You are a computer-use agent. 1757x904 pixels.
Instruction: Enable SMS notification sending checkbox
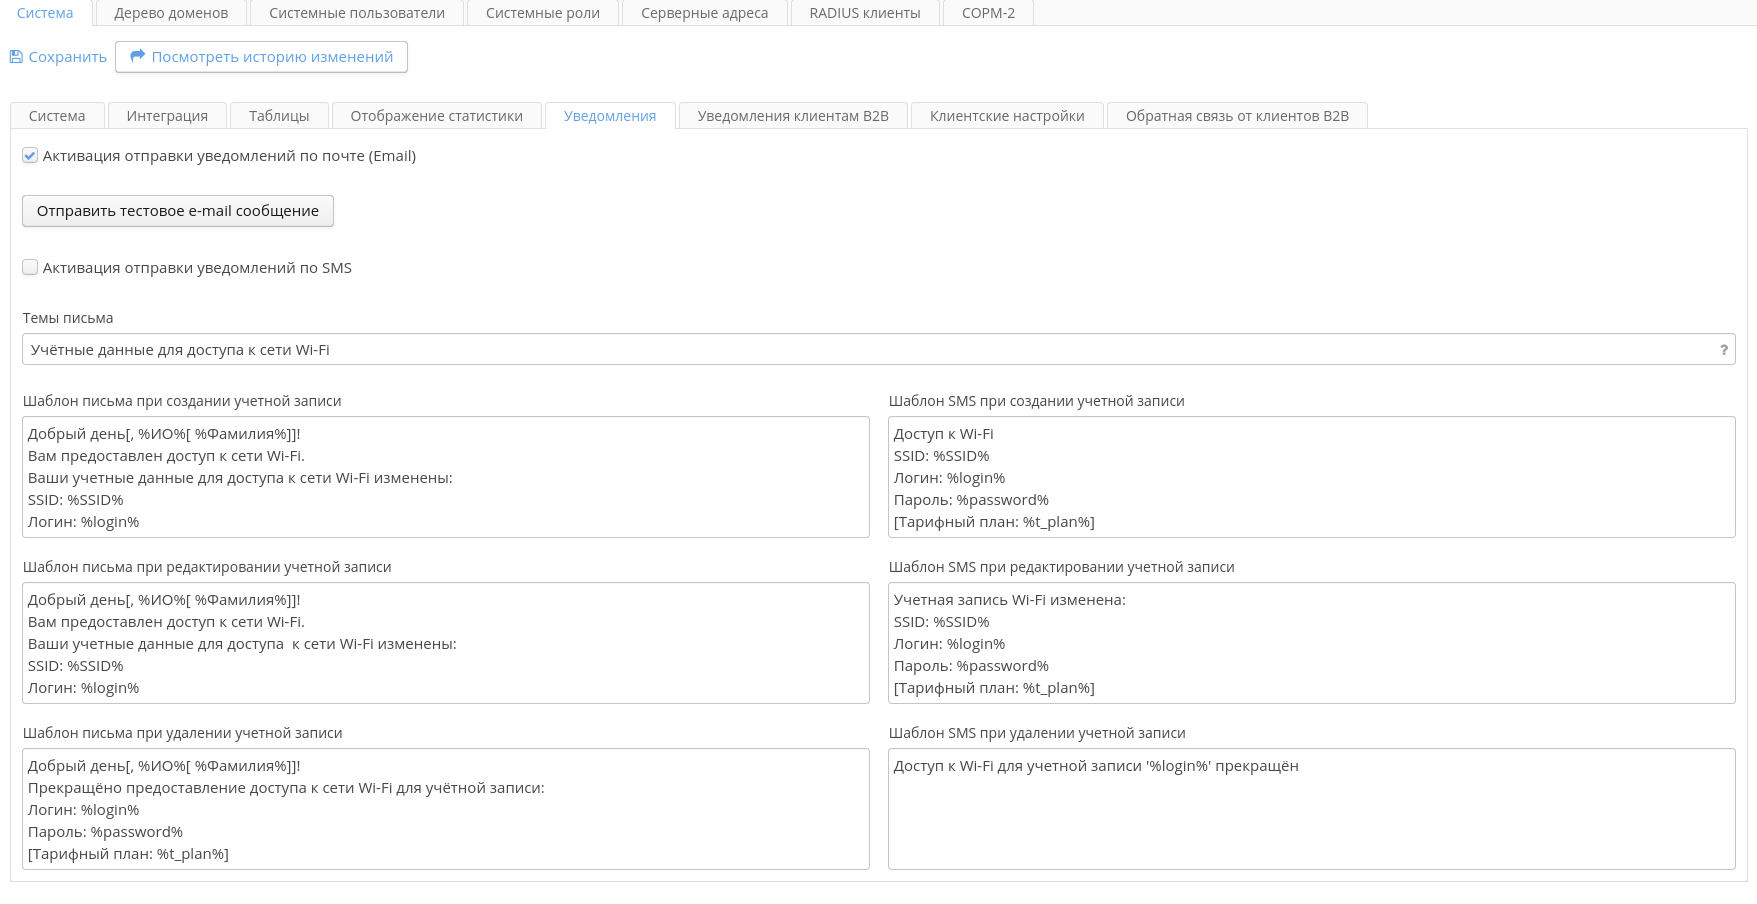click(x=30, y=268)
